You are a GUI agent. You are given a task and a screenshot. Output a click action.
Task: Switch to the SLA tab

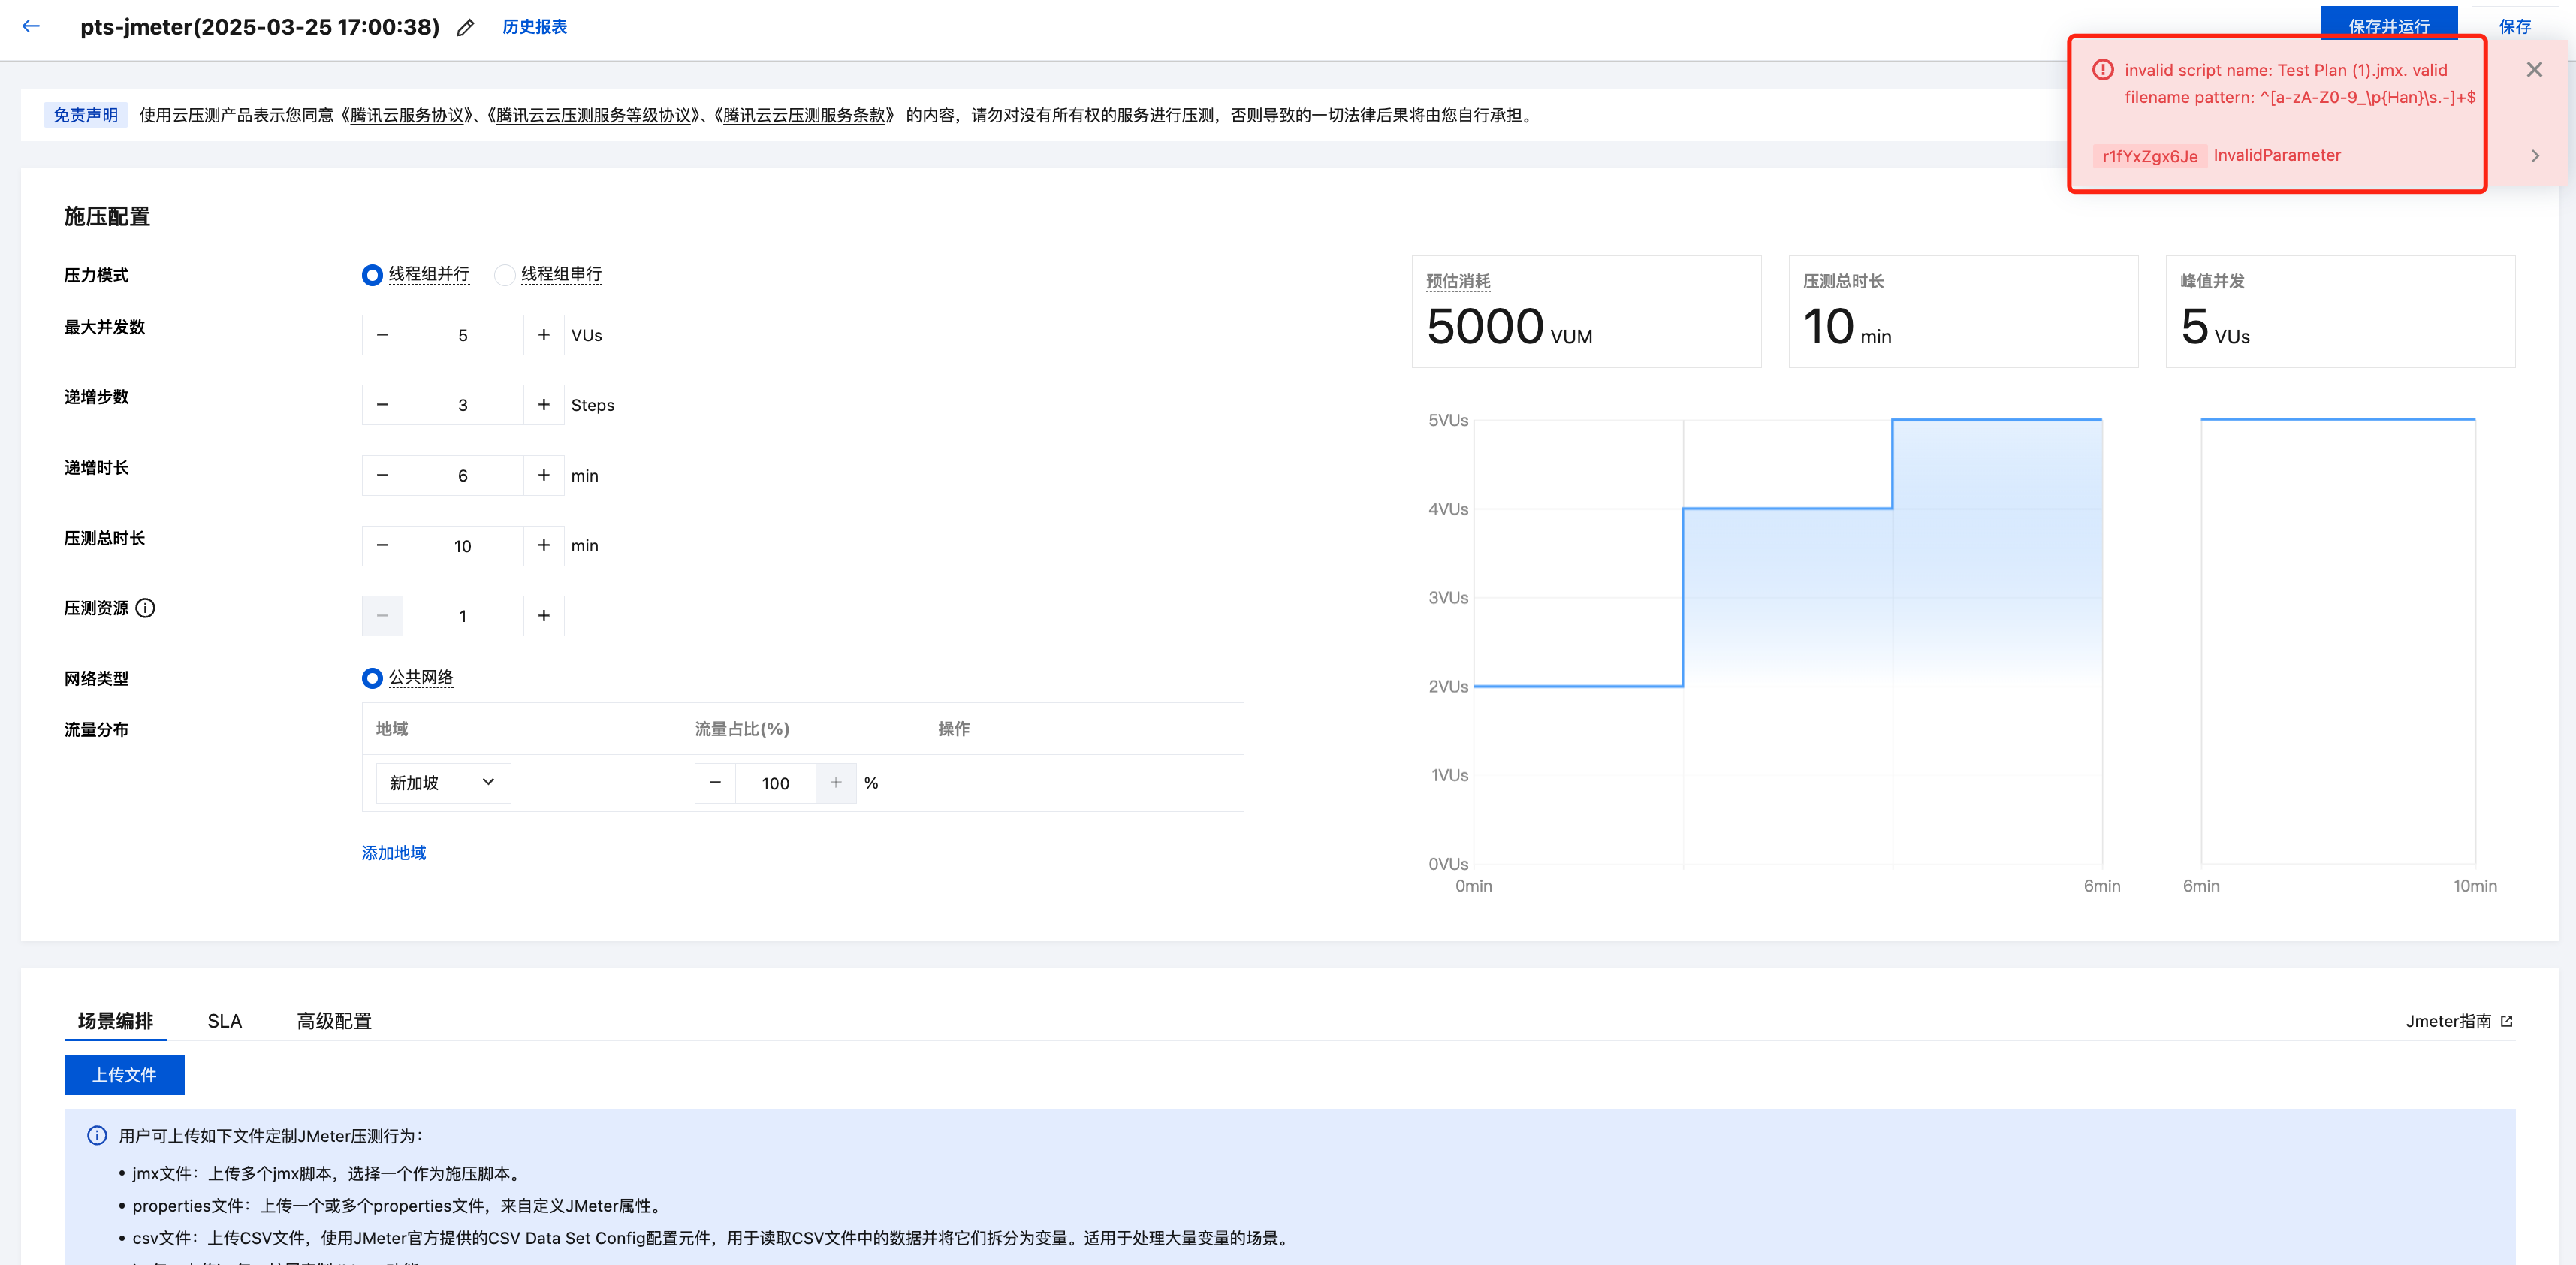(224, 1021)
